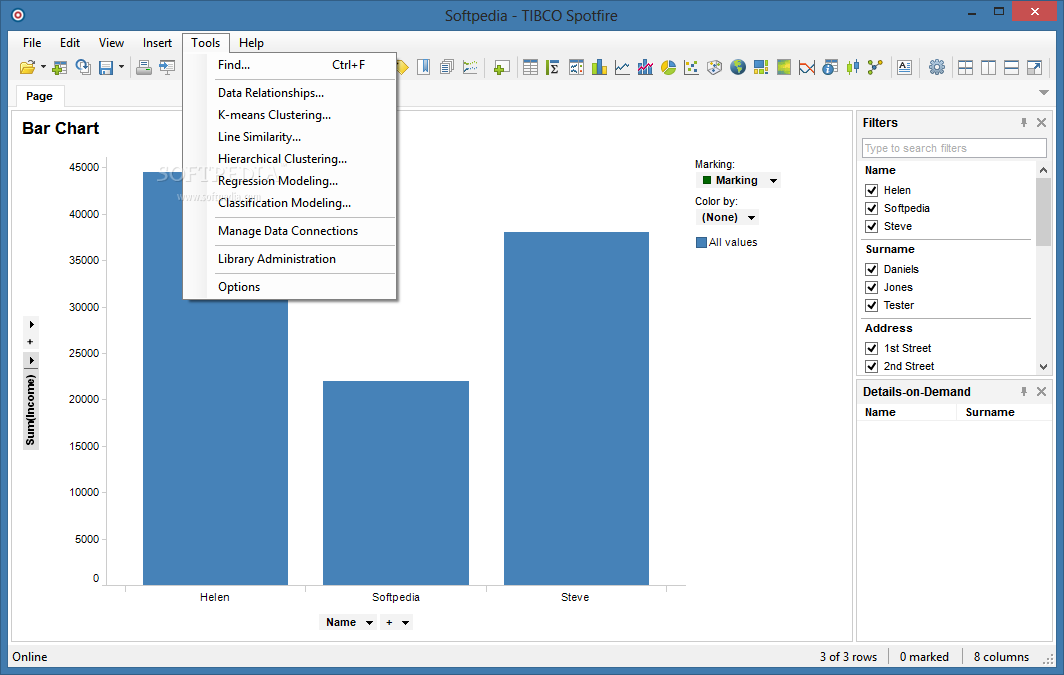Viewport: 1064px width, 675px height.
Task: Insert a Graphical Table visualization
Action: [576, 67]
